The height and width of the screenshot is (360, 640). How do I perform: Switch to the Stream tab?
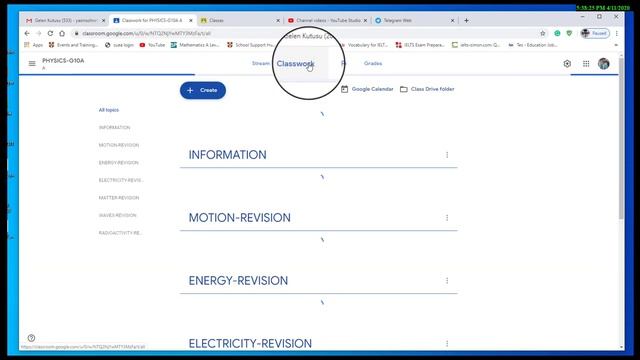click(x=261, y=63)
